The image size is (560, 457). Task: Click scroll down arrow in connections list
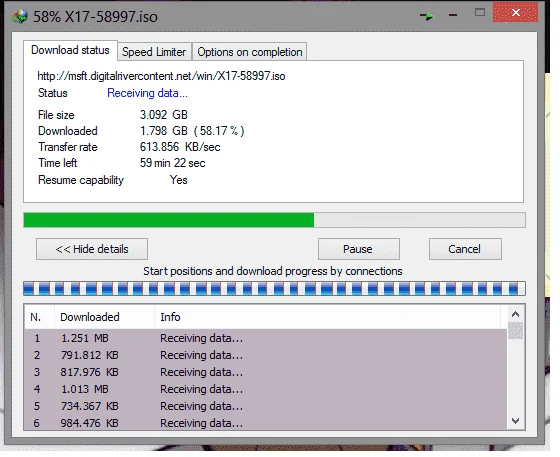click(515, 421)
